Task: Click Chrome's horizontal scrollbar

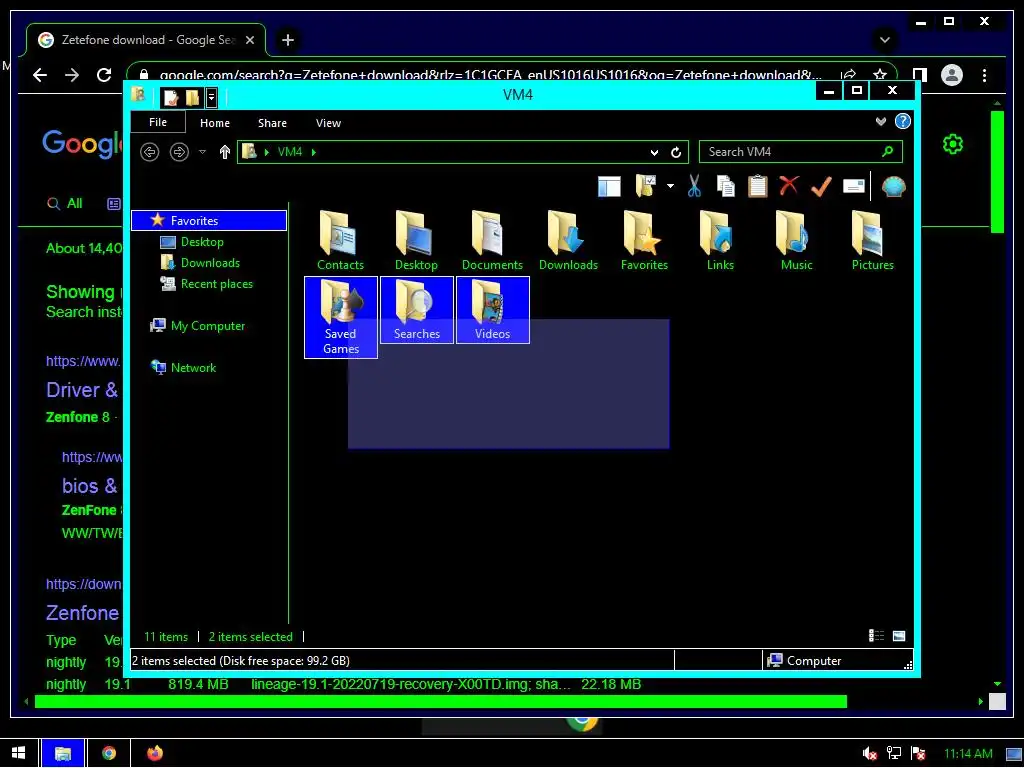Action: (441, 702)
